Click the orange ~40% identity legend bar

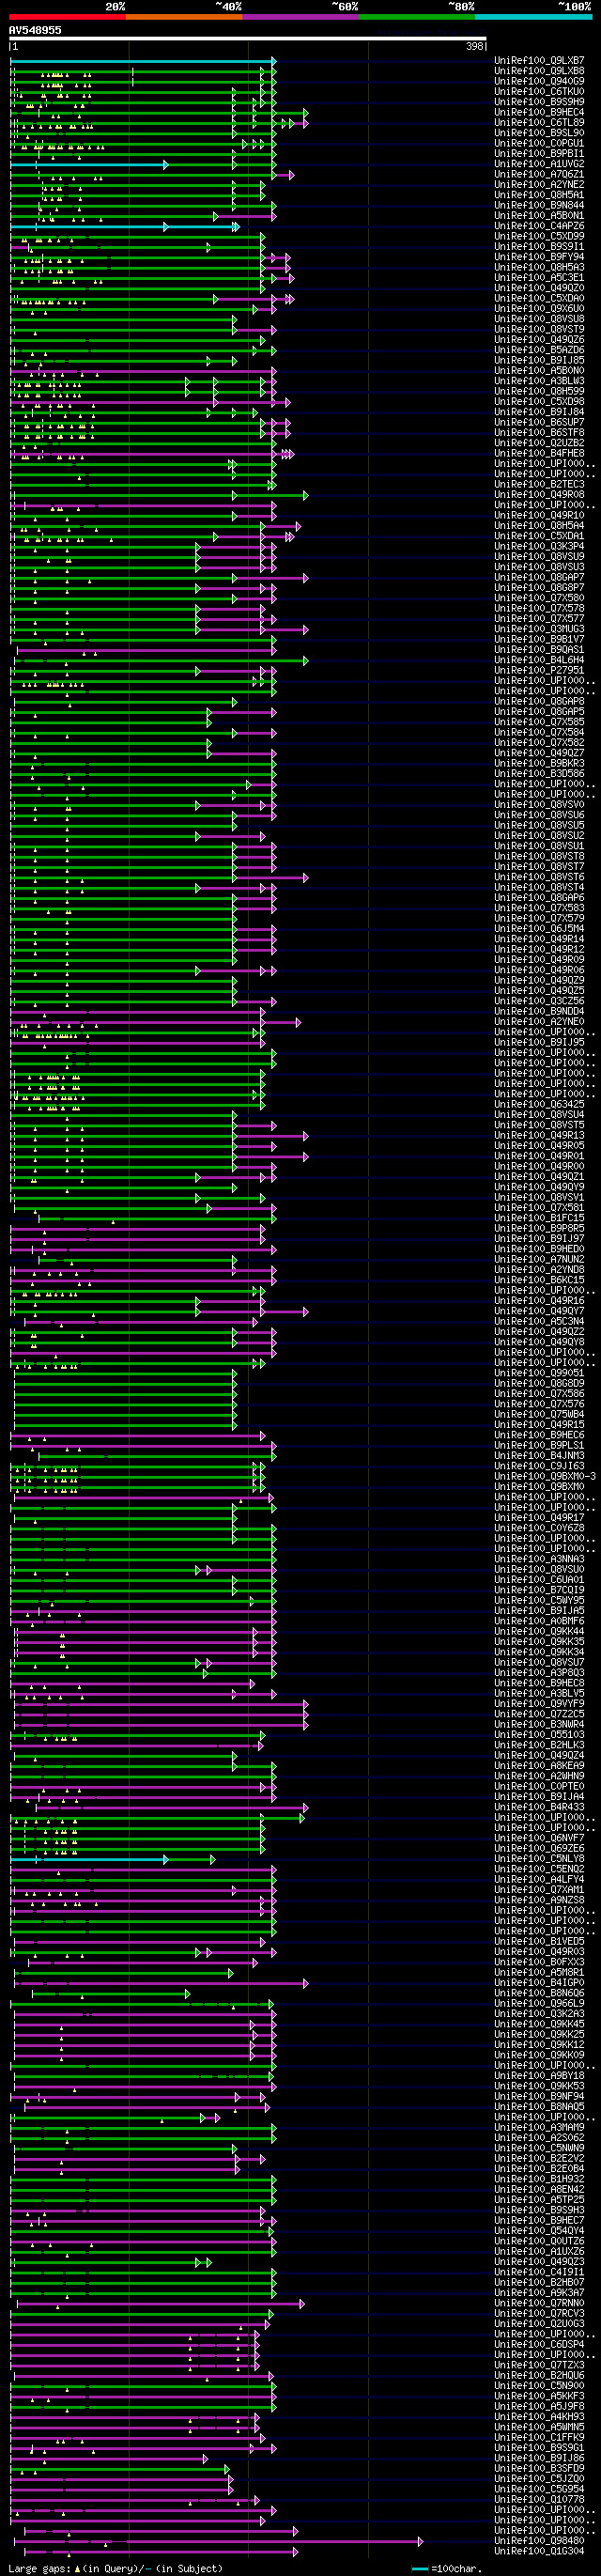point(184,17)
